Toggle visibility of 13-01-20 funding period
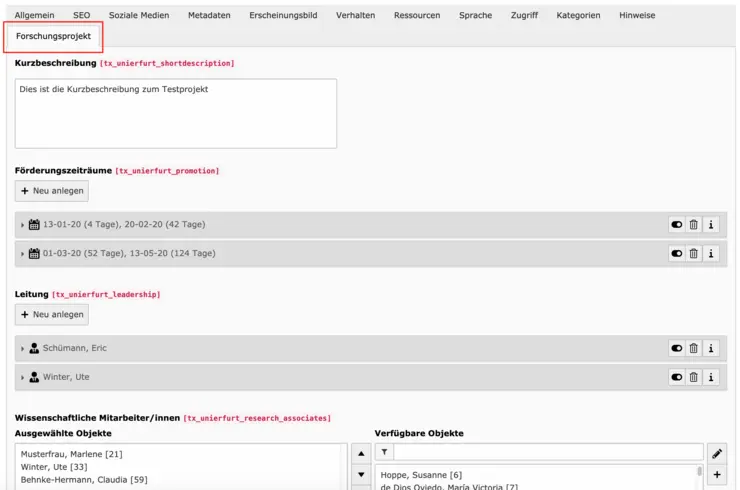Viewport: 740px width, 490px height. click(x=677, y=225)
